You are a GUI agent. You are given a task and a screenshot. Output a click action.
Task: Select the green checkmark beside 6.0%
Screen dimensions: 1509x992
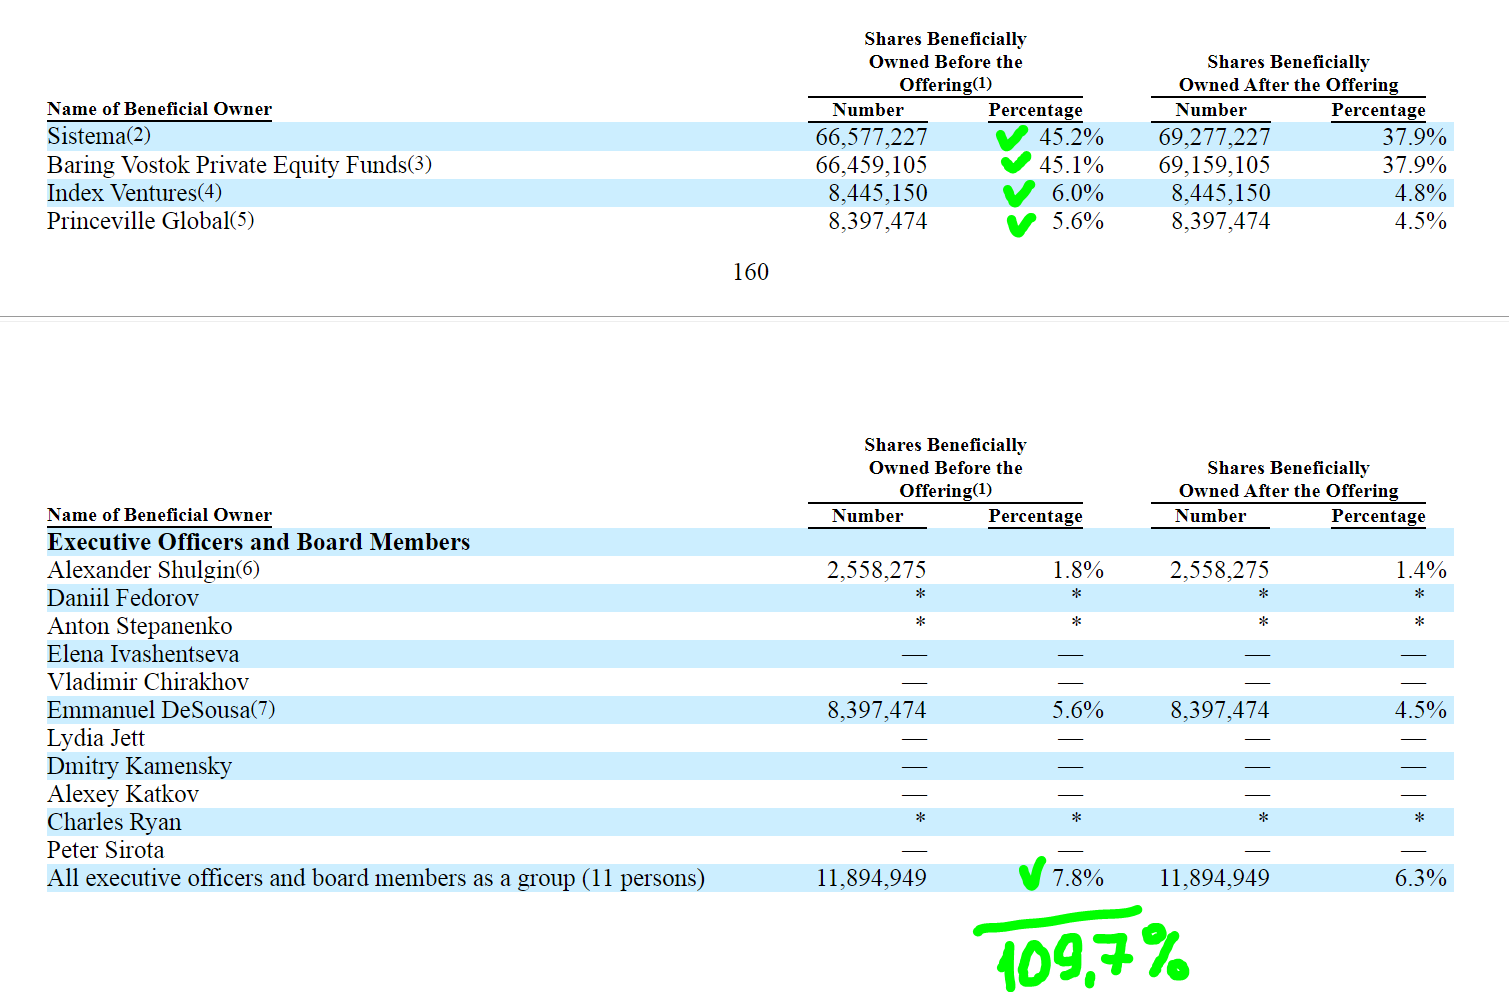(x=1018, y=193)
